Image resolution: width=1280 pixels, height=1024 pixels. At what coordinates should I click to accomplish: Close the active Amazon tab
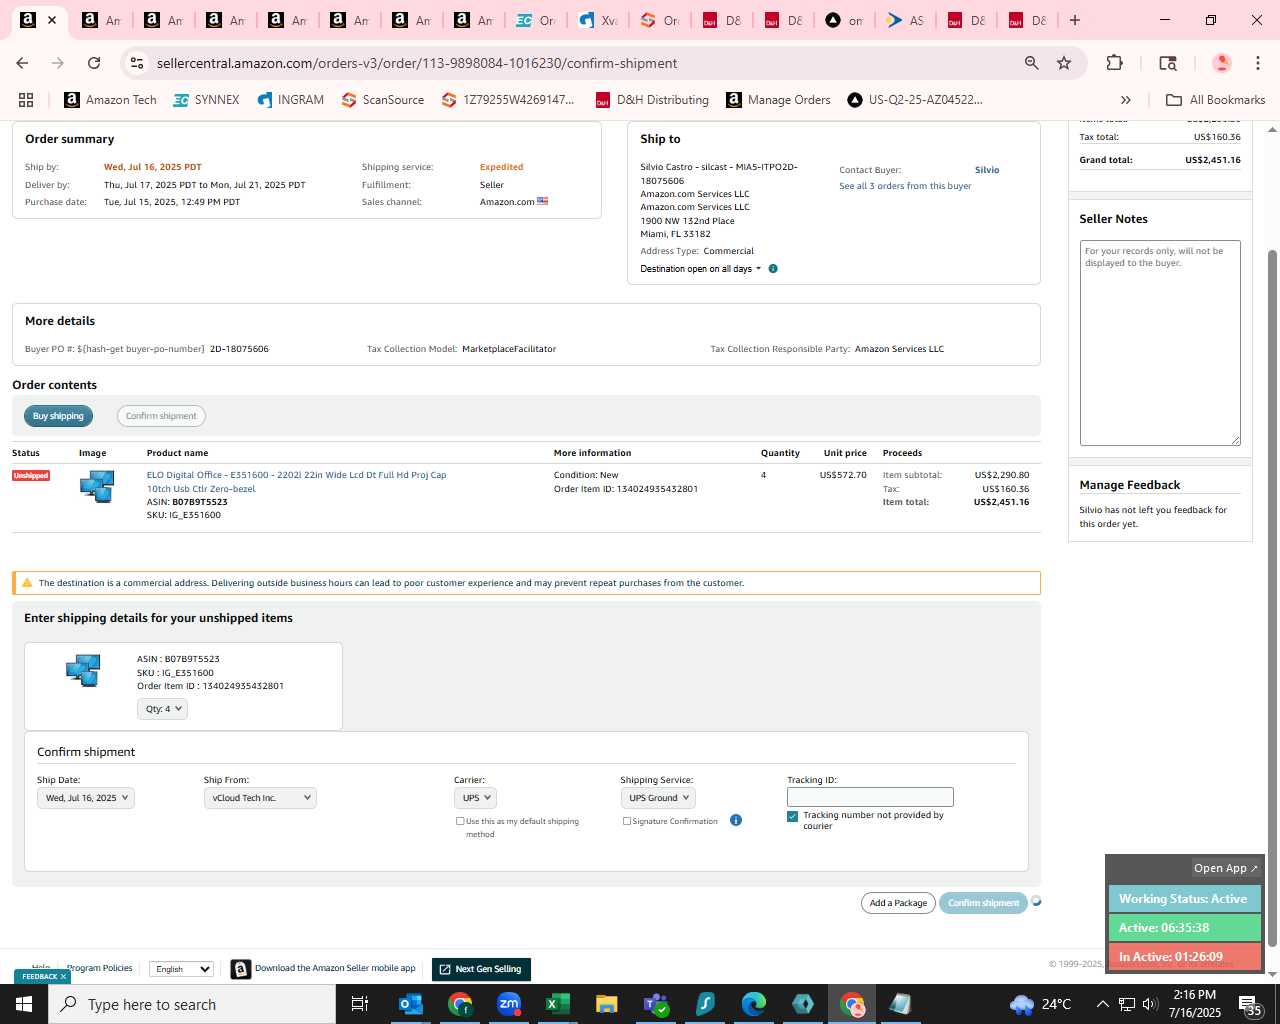(x=52, y=20)
